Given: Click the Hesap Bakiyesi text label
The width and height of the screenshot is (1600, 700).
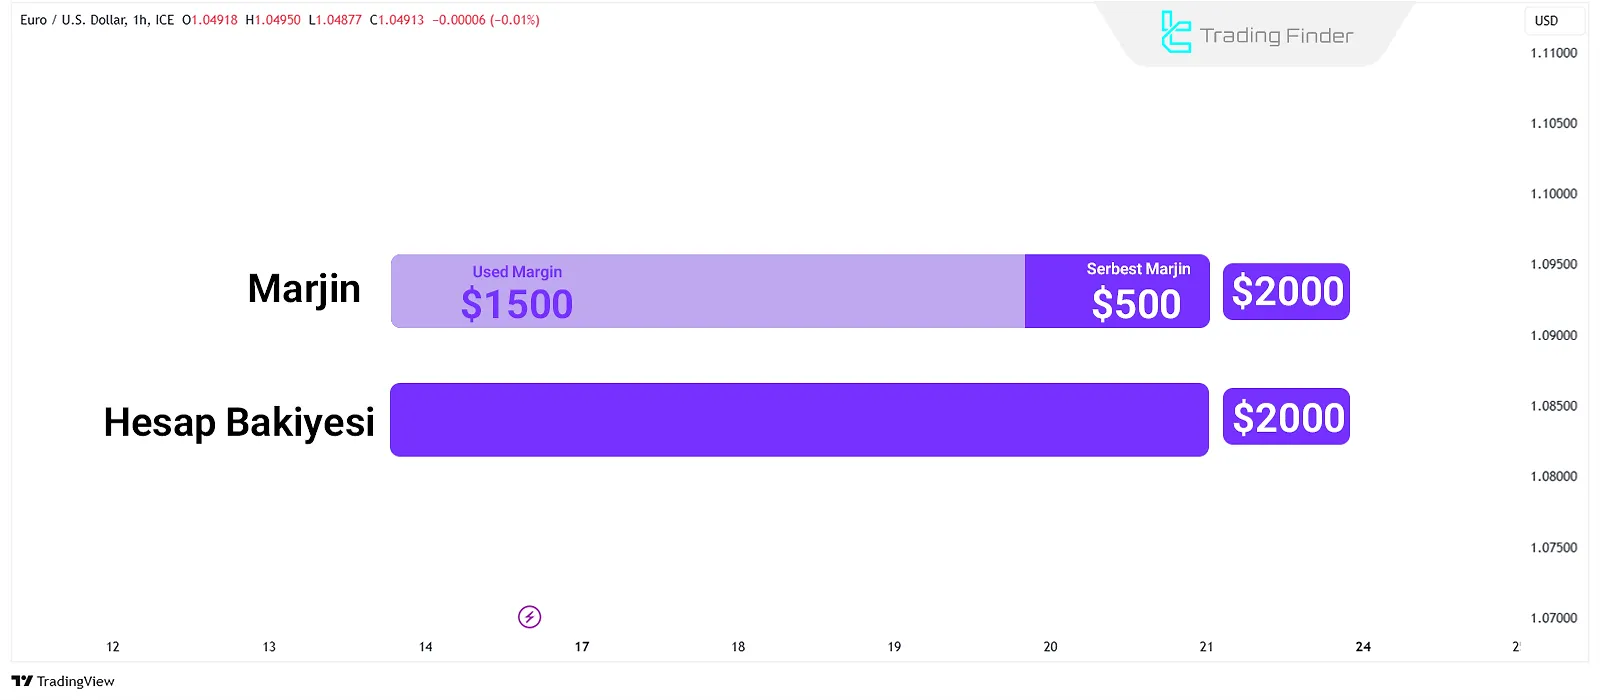Looking at the screenshot, I should (239, 422).
